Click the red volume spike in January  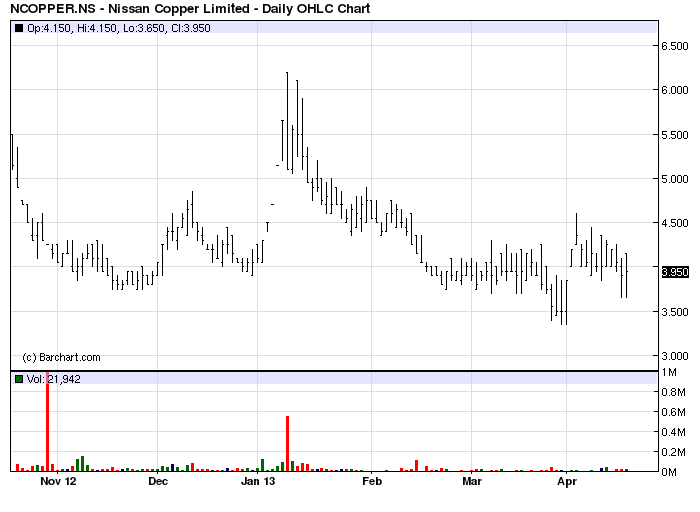(288, 443)
